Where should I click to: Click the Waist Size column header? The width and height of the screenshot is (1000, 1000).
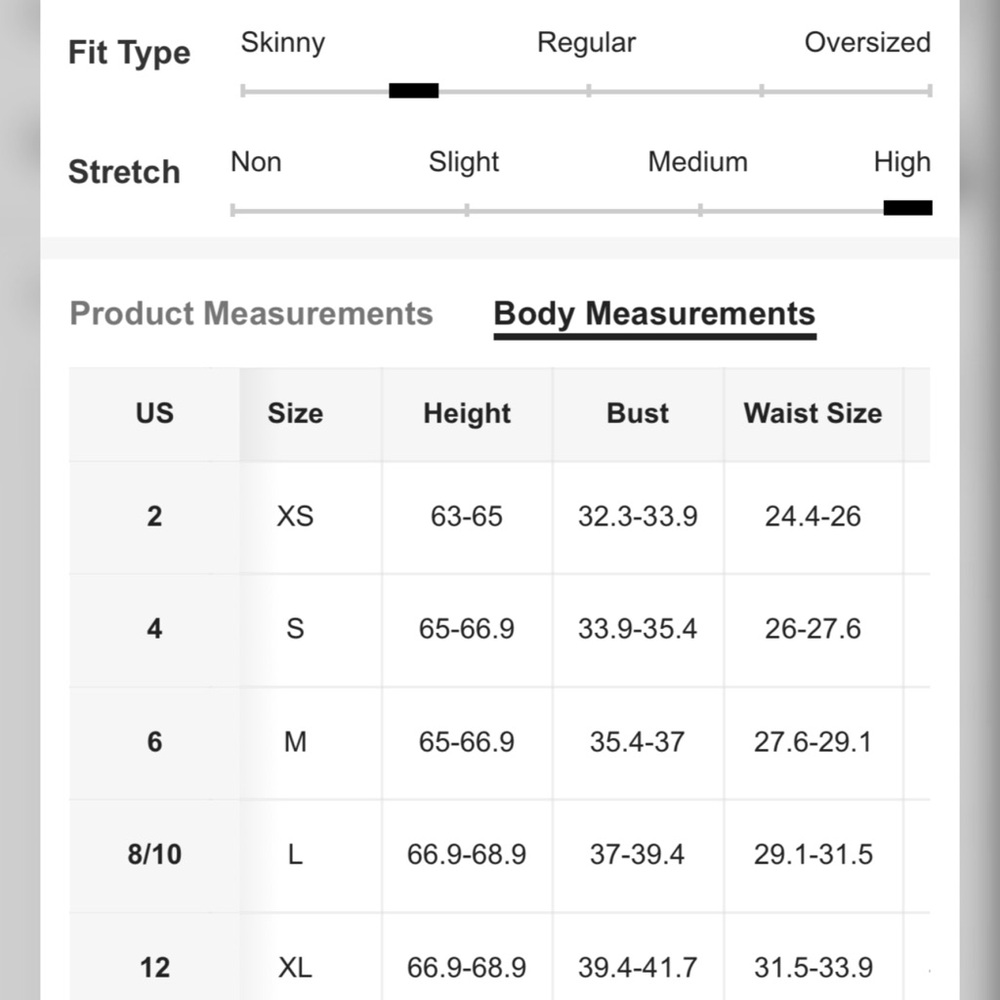pos(813,413)
